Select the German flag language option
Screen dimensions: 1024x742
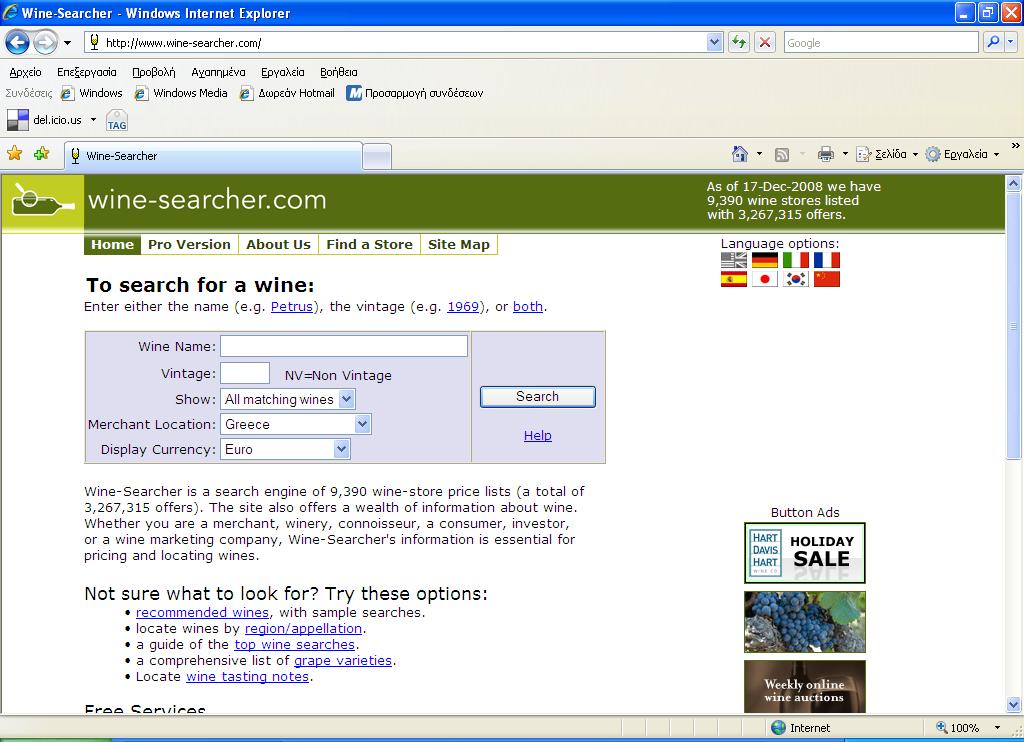(x=765, y=261)
